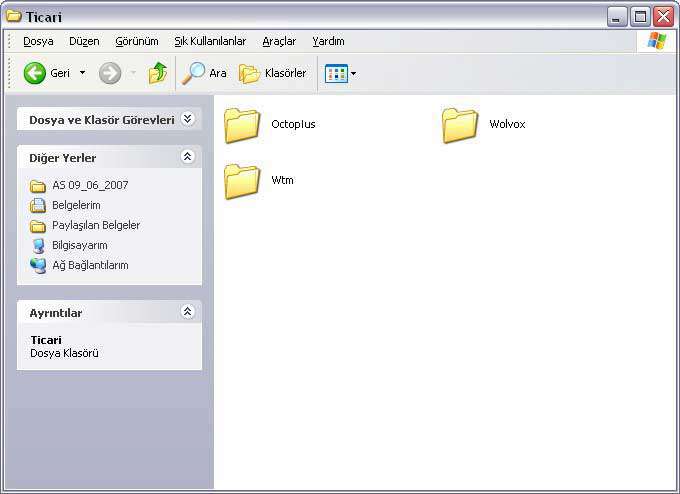This screenshot has height=494, width=680.
Task: Click the Wolvox folder name
Action: [507, 124]
